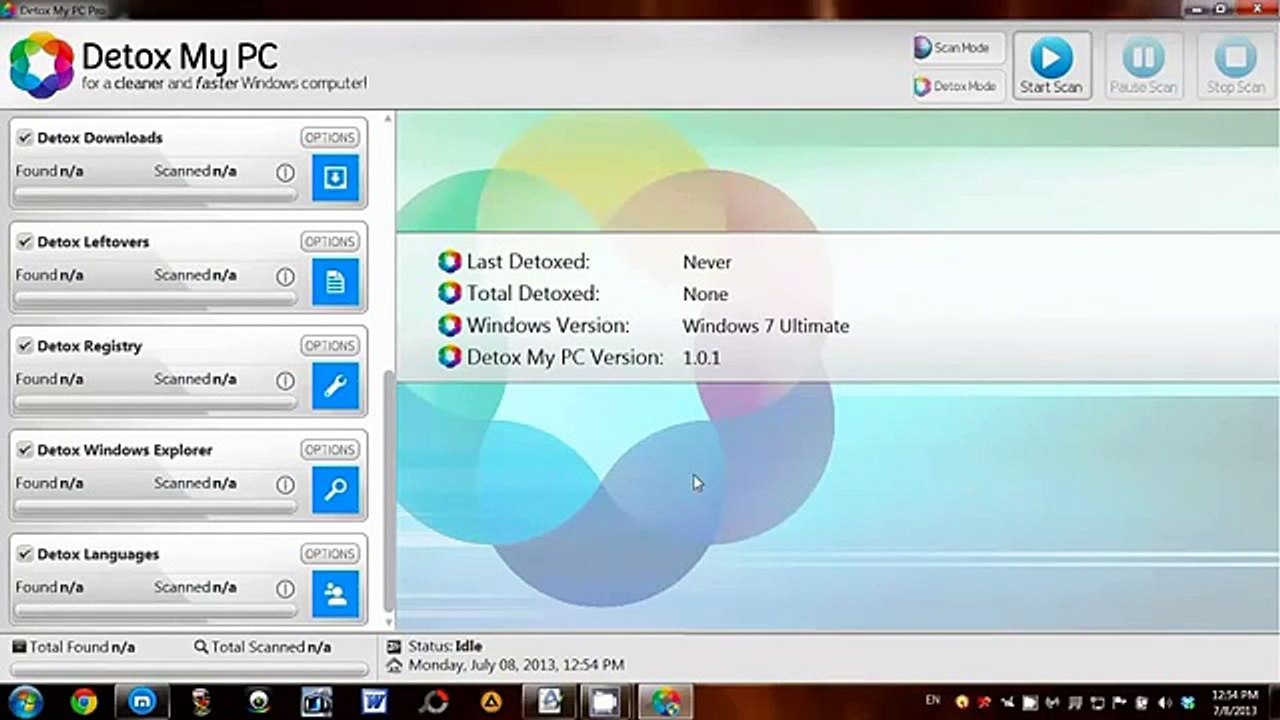Open Google Chrome from the taskbar

[84, 702]
